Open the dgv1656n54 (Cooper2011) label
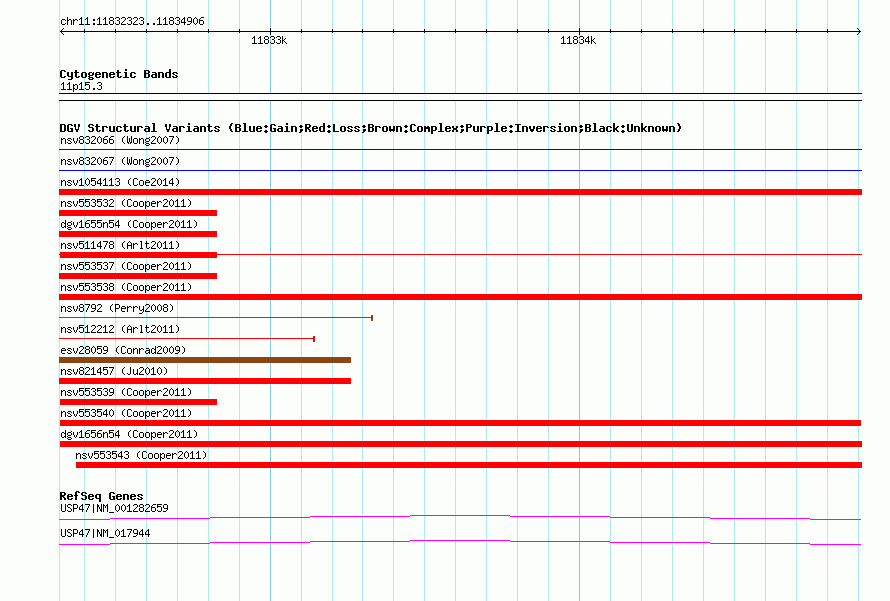890x601 pixels. [x=129, y=434]
